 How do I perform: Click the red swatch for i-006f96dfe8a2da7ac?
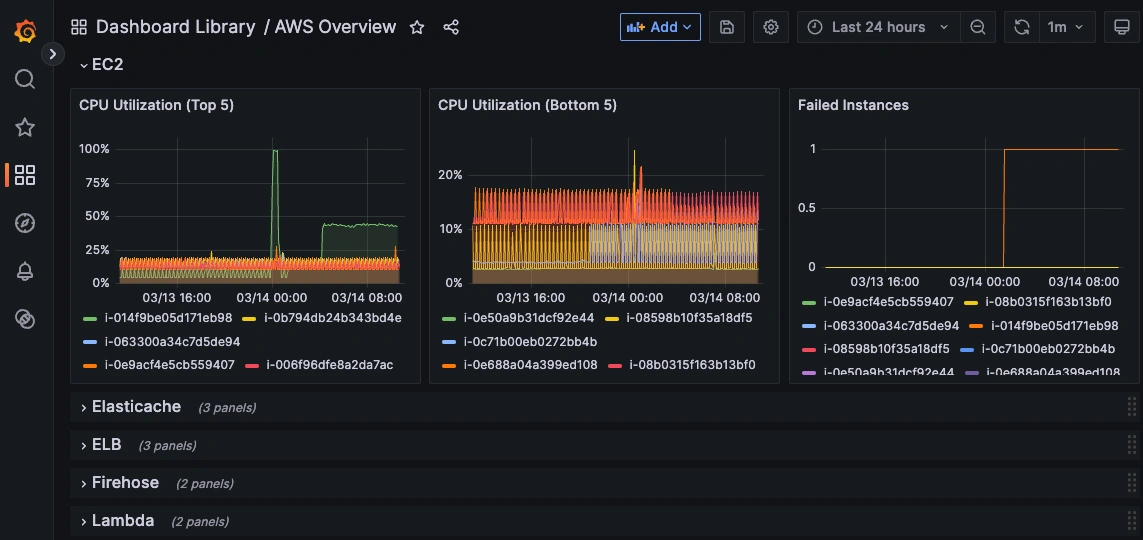252,365
